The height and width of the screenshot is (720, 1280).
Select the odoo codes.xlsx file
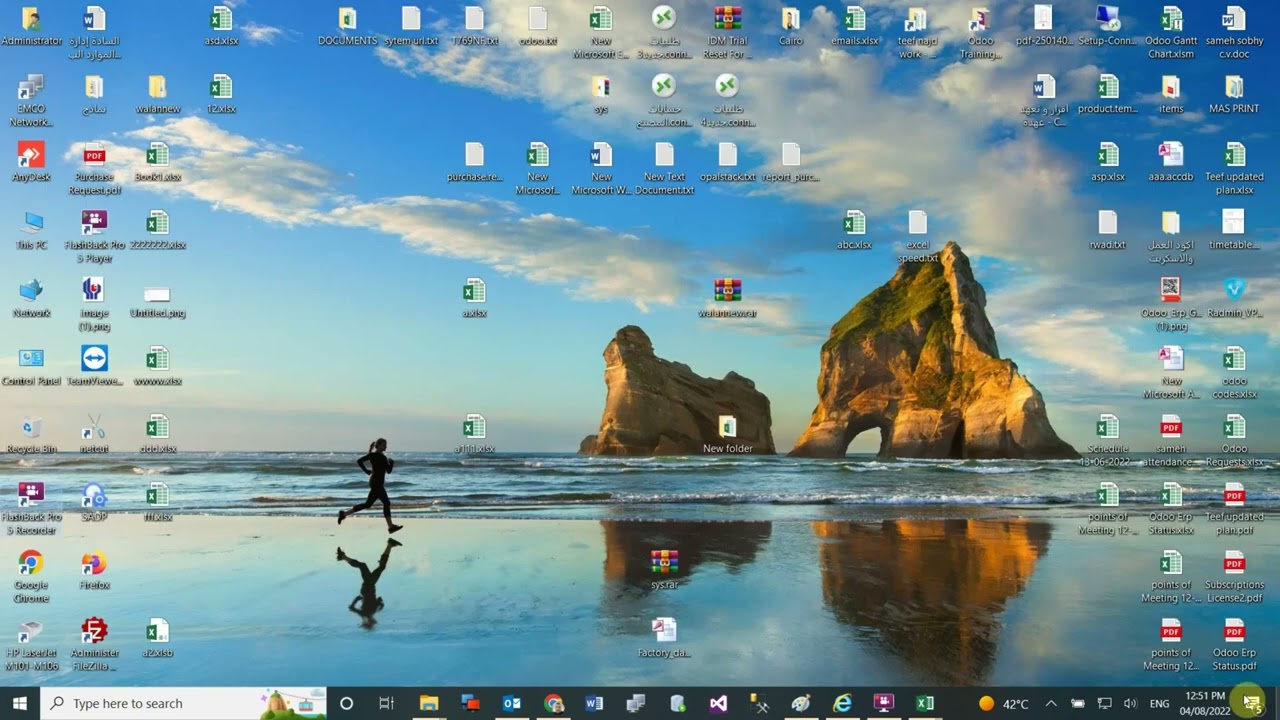pos(1234,372)
